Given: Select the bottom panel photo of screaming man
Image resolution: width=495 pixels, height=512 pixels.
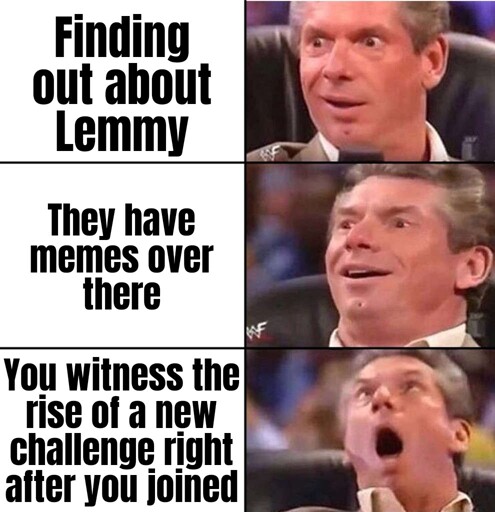Looking at the screenshot, I should click(370, 431).
